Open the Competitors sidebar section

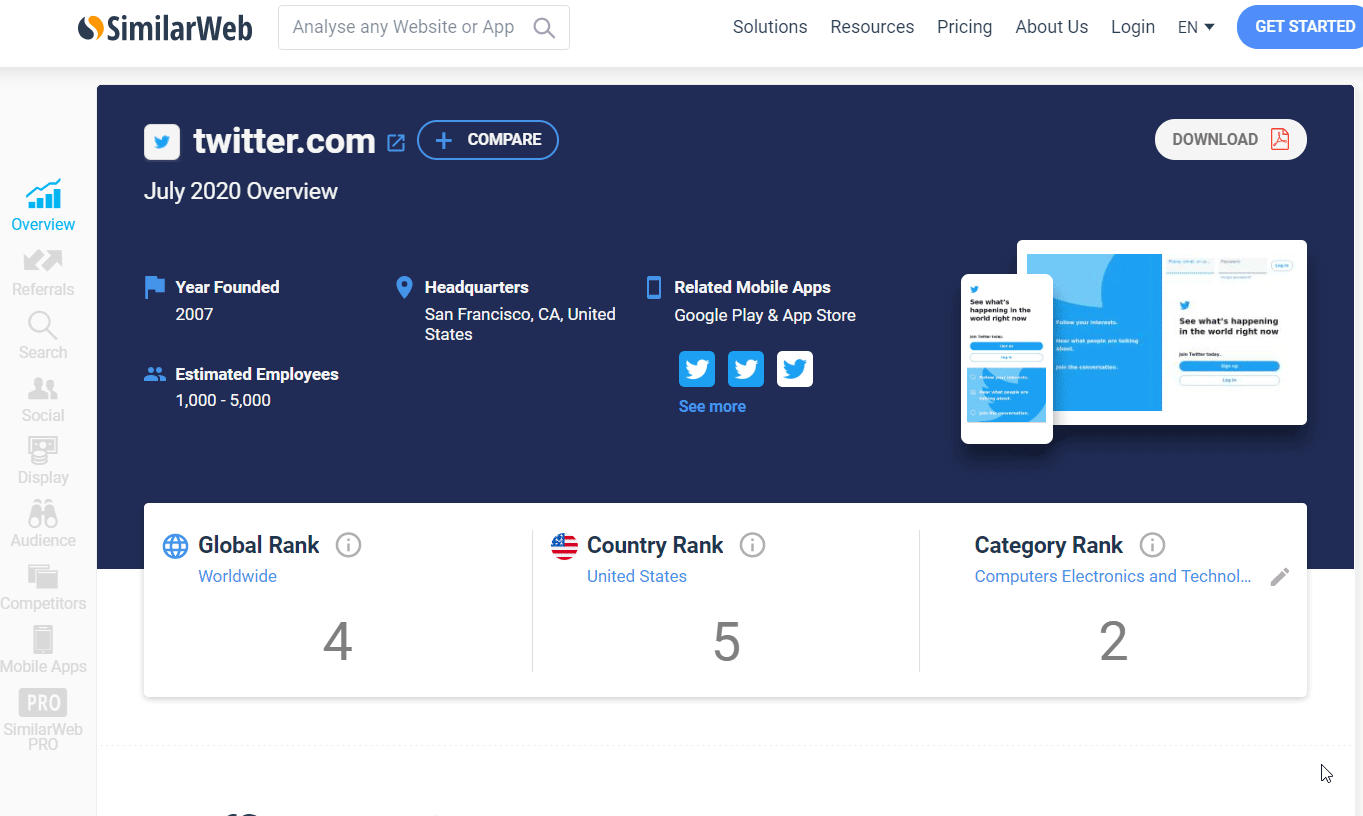point(43,587)
